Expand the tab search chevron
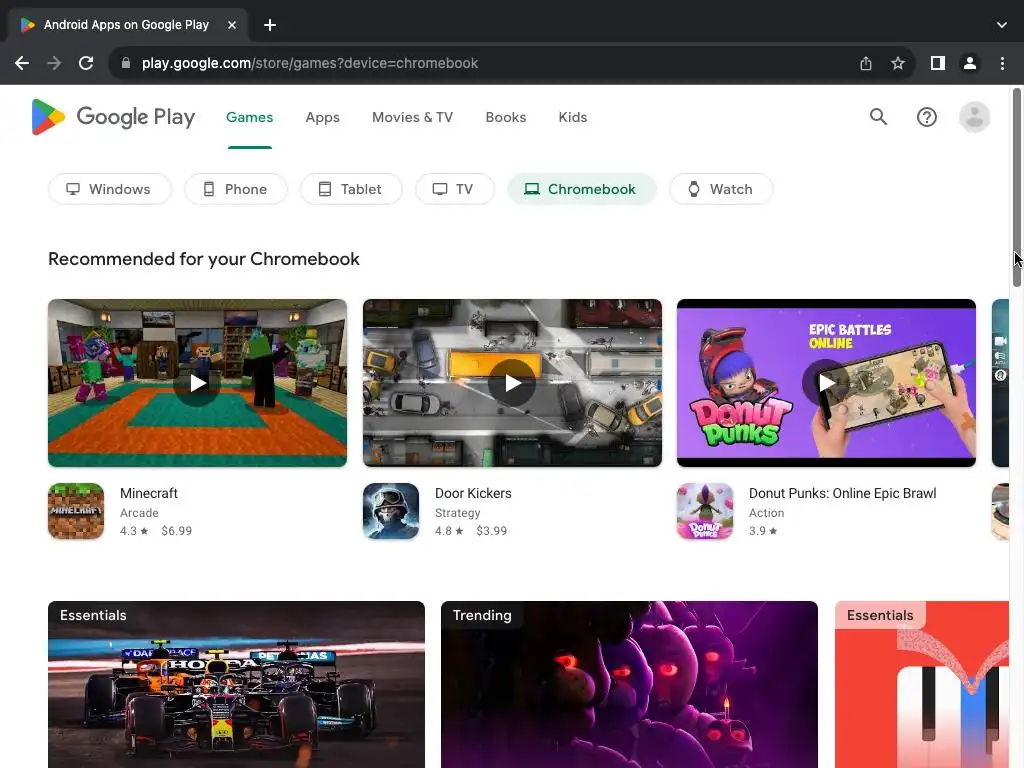 point(1002,25)
